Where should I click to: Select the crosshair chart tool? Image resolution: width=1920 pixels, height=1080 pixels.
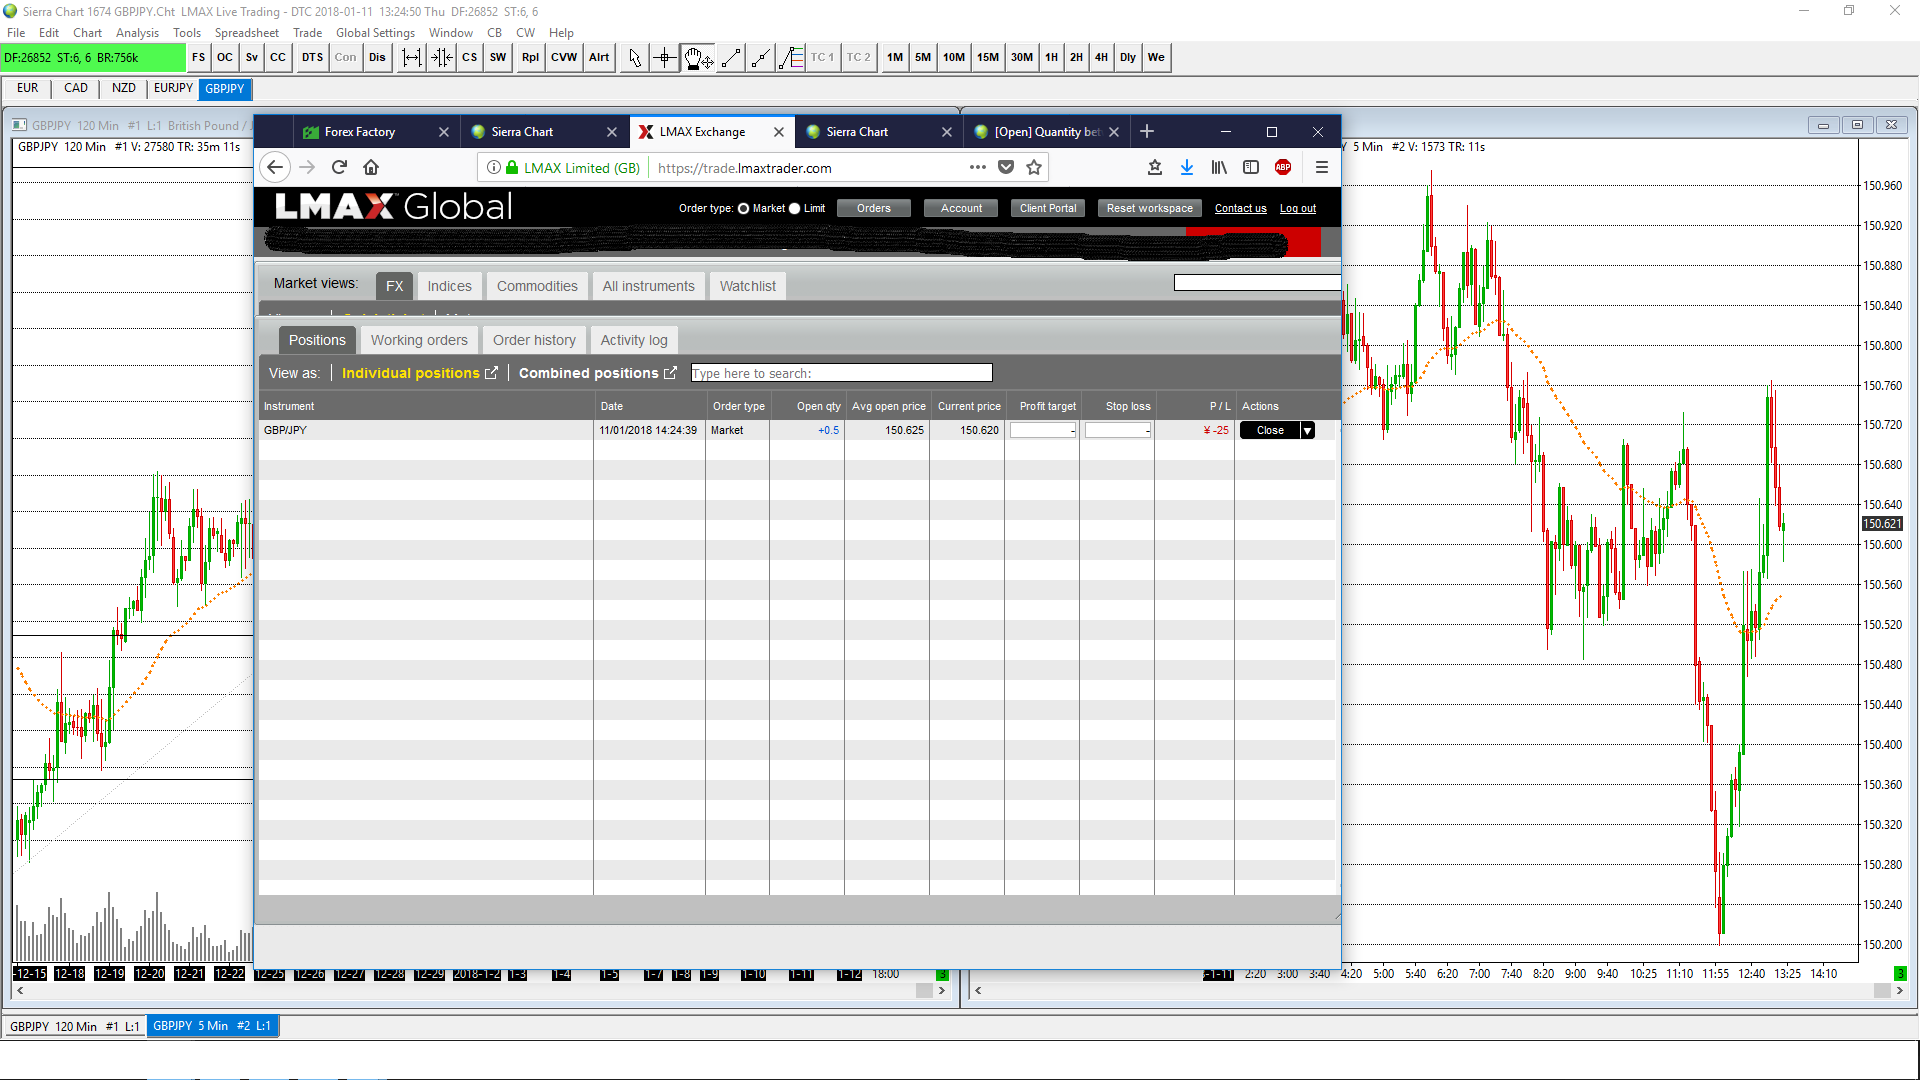(x=665, y=58)
